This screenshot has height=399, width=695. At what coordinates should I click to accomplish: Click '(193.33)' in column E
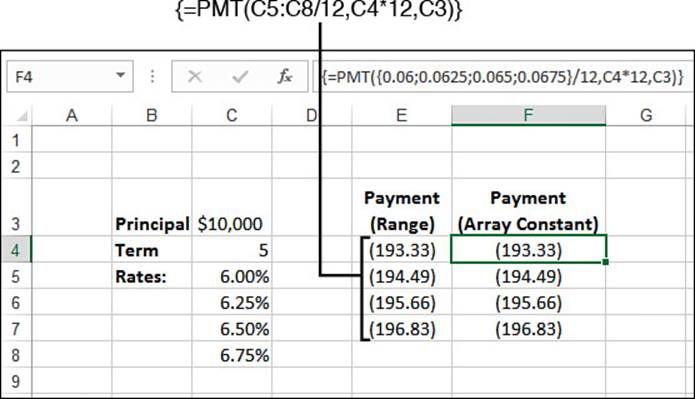[x=402, y=250]
